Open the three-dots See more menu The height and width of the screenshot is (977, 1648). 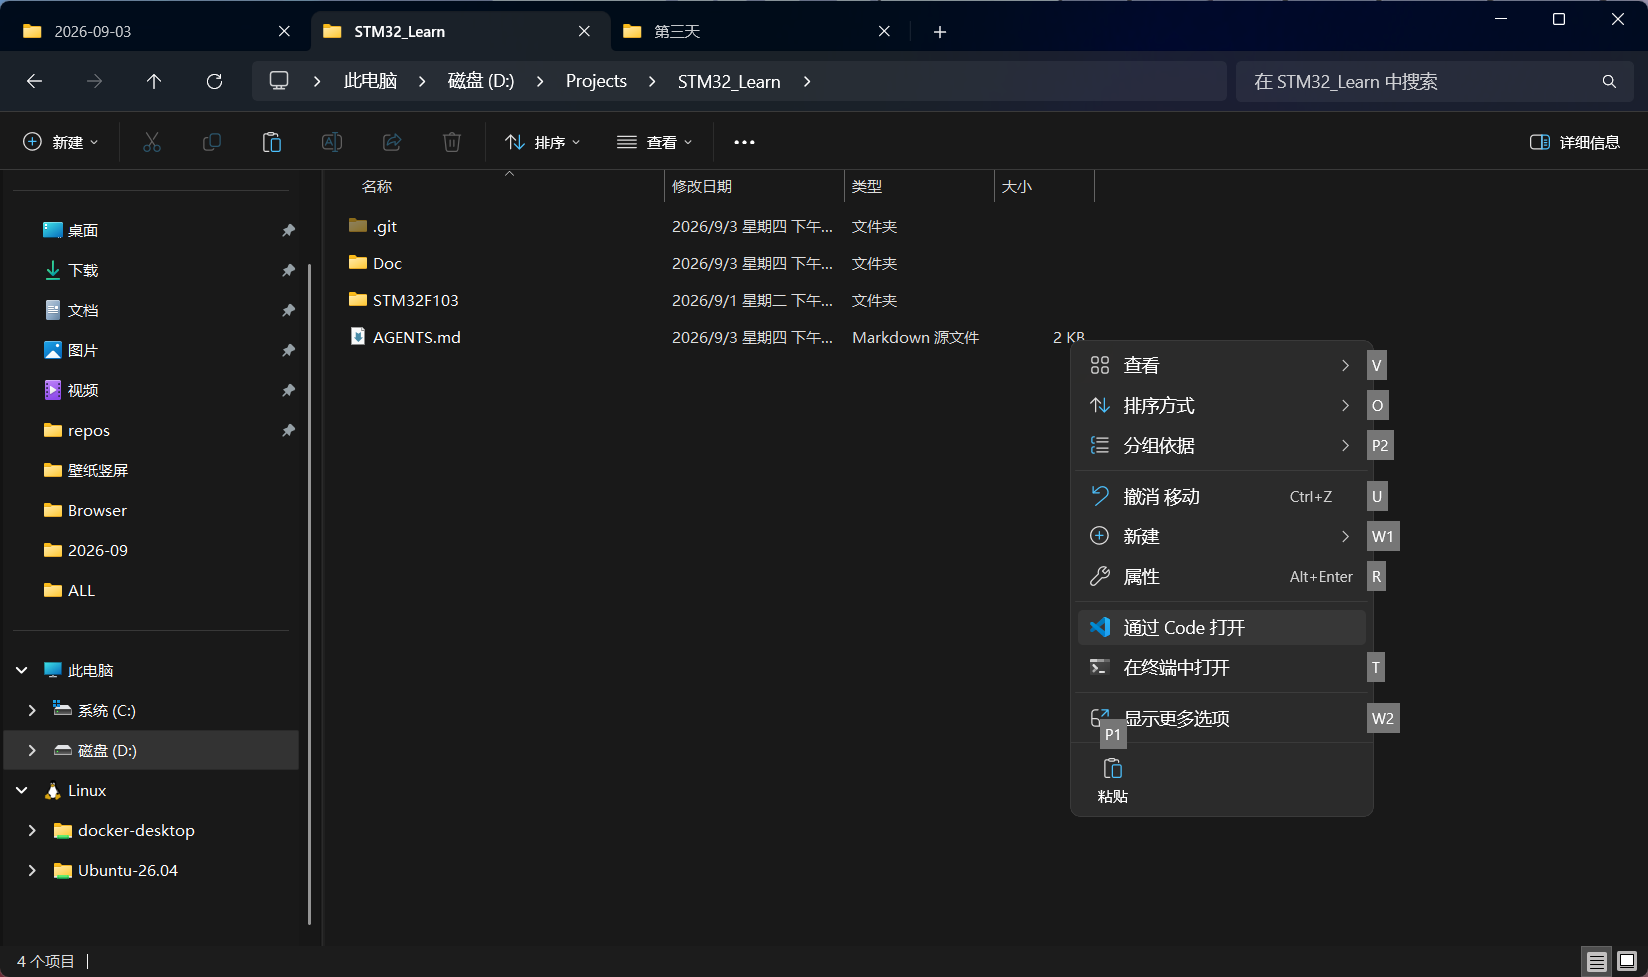[x=744, y=142]
